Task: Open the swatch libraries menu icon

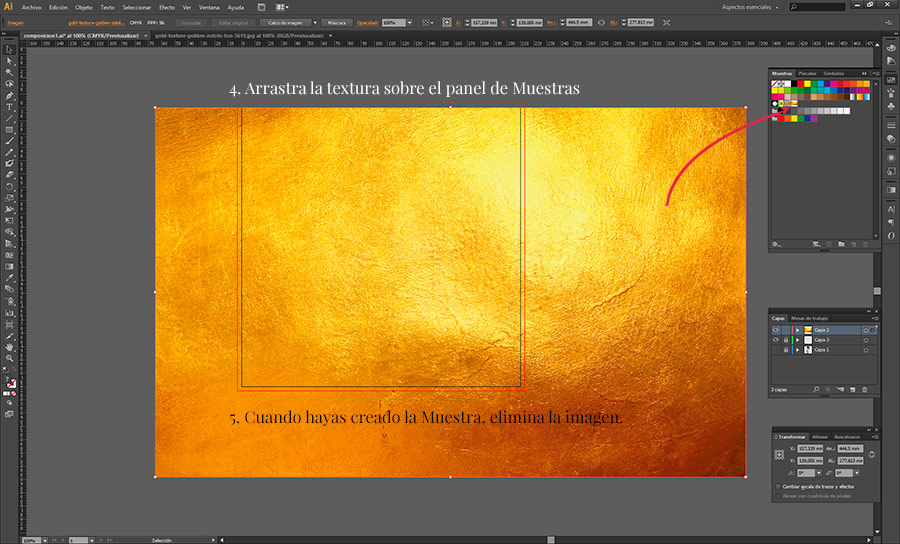Action: click(777, 243)
